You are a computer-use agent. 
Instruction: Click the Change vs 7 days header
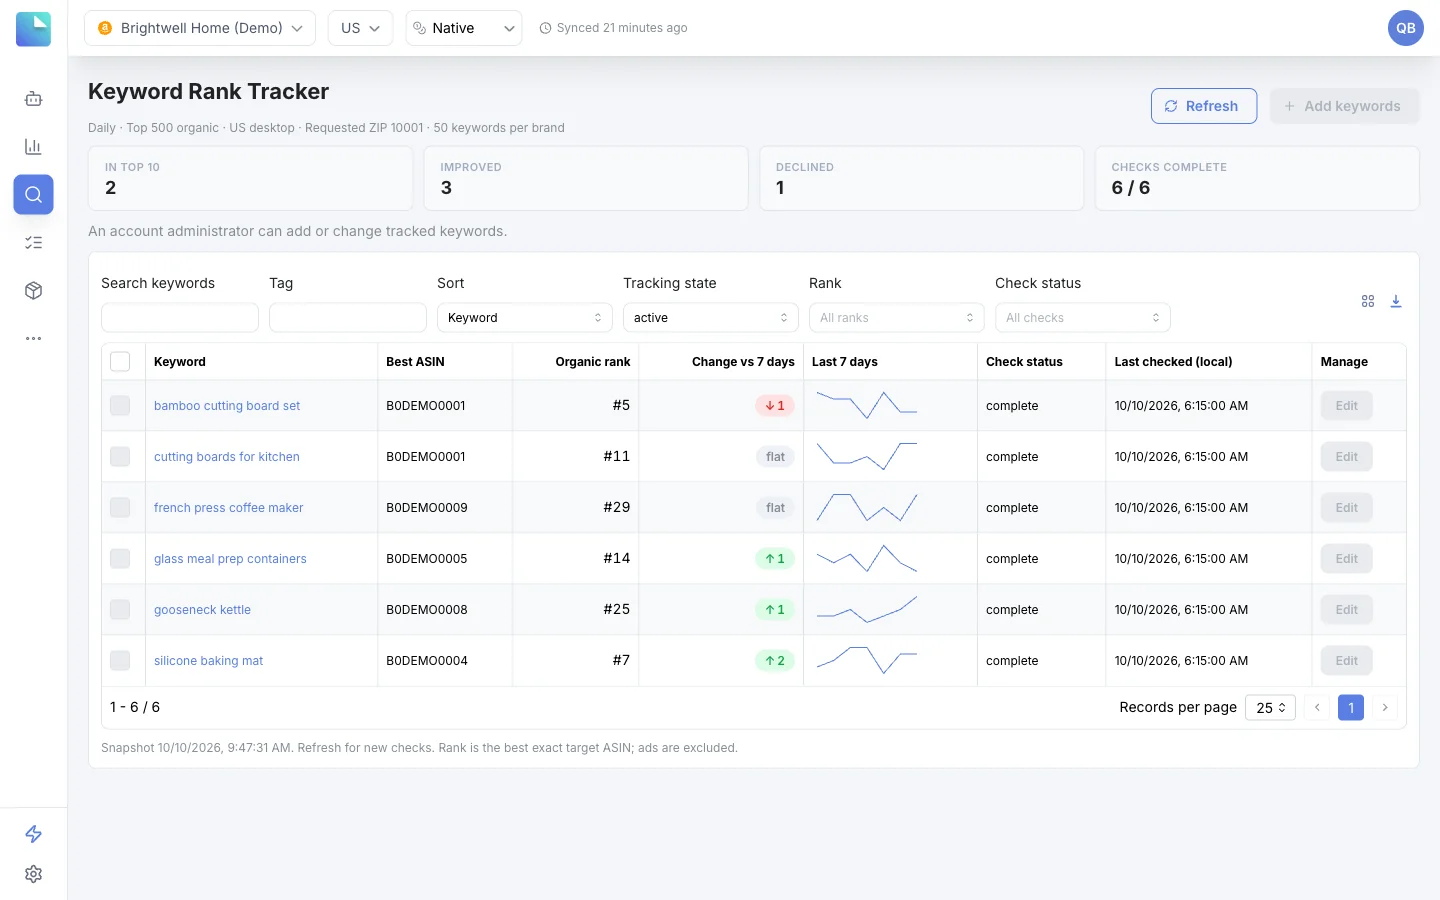743,361
